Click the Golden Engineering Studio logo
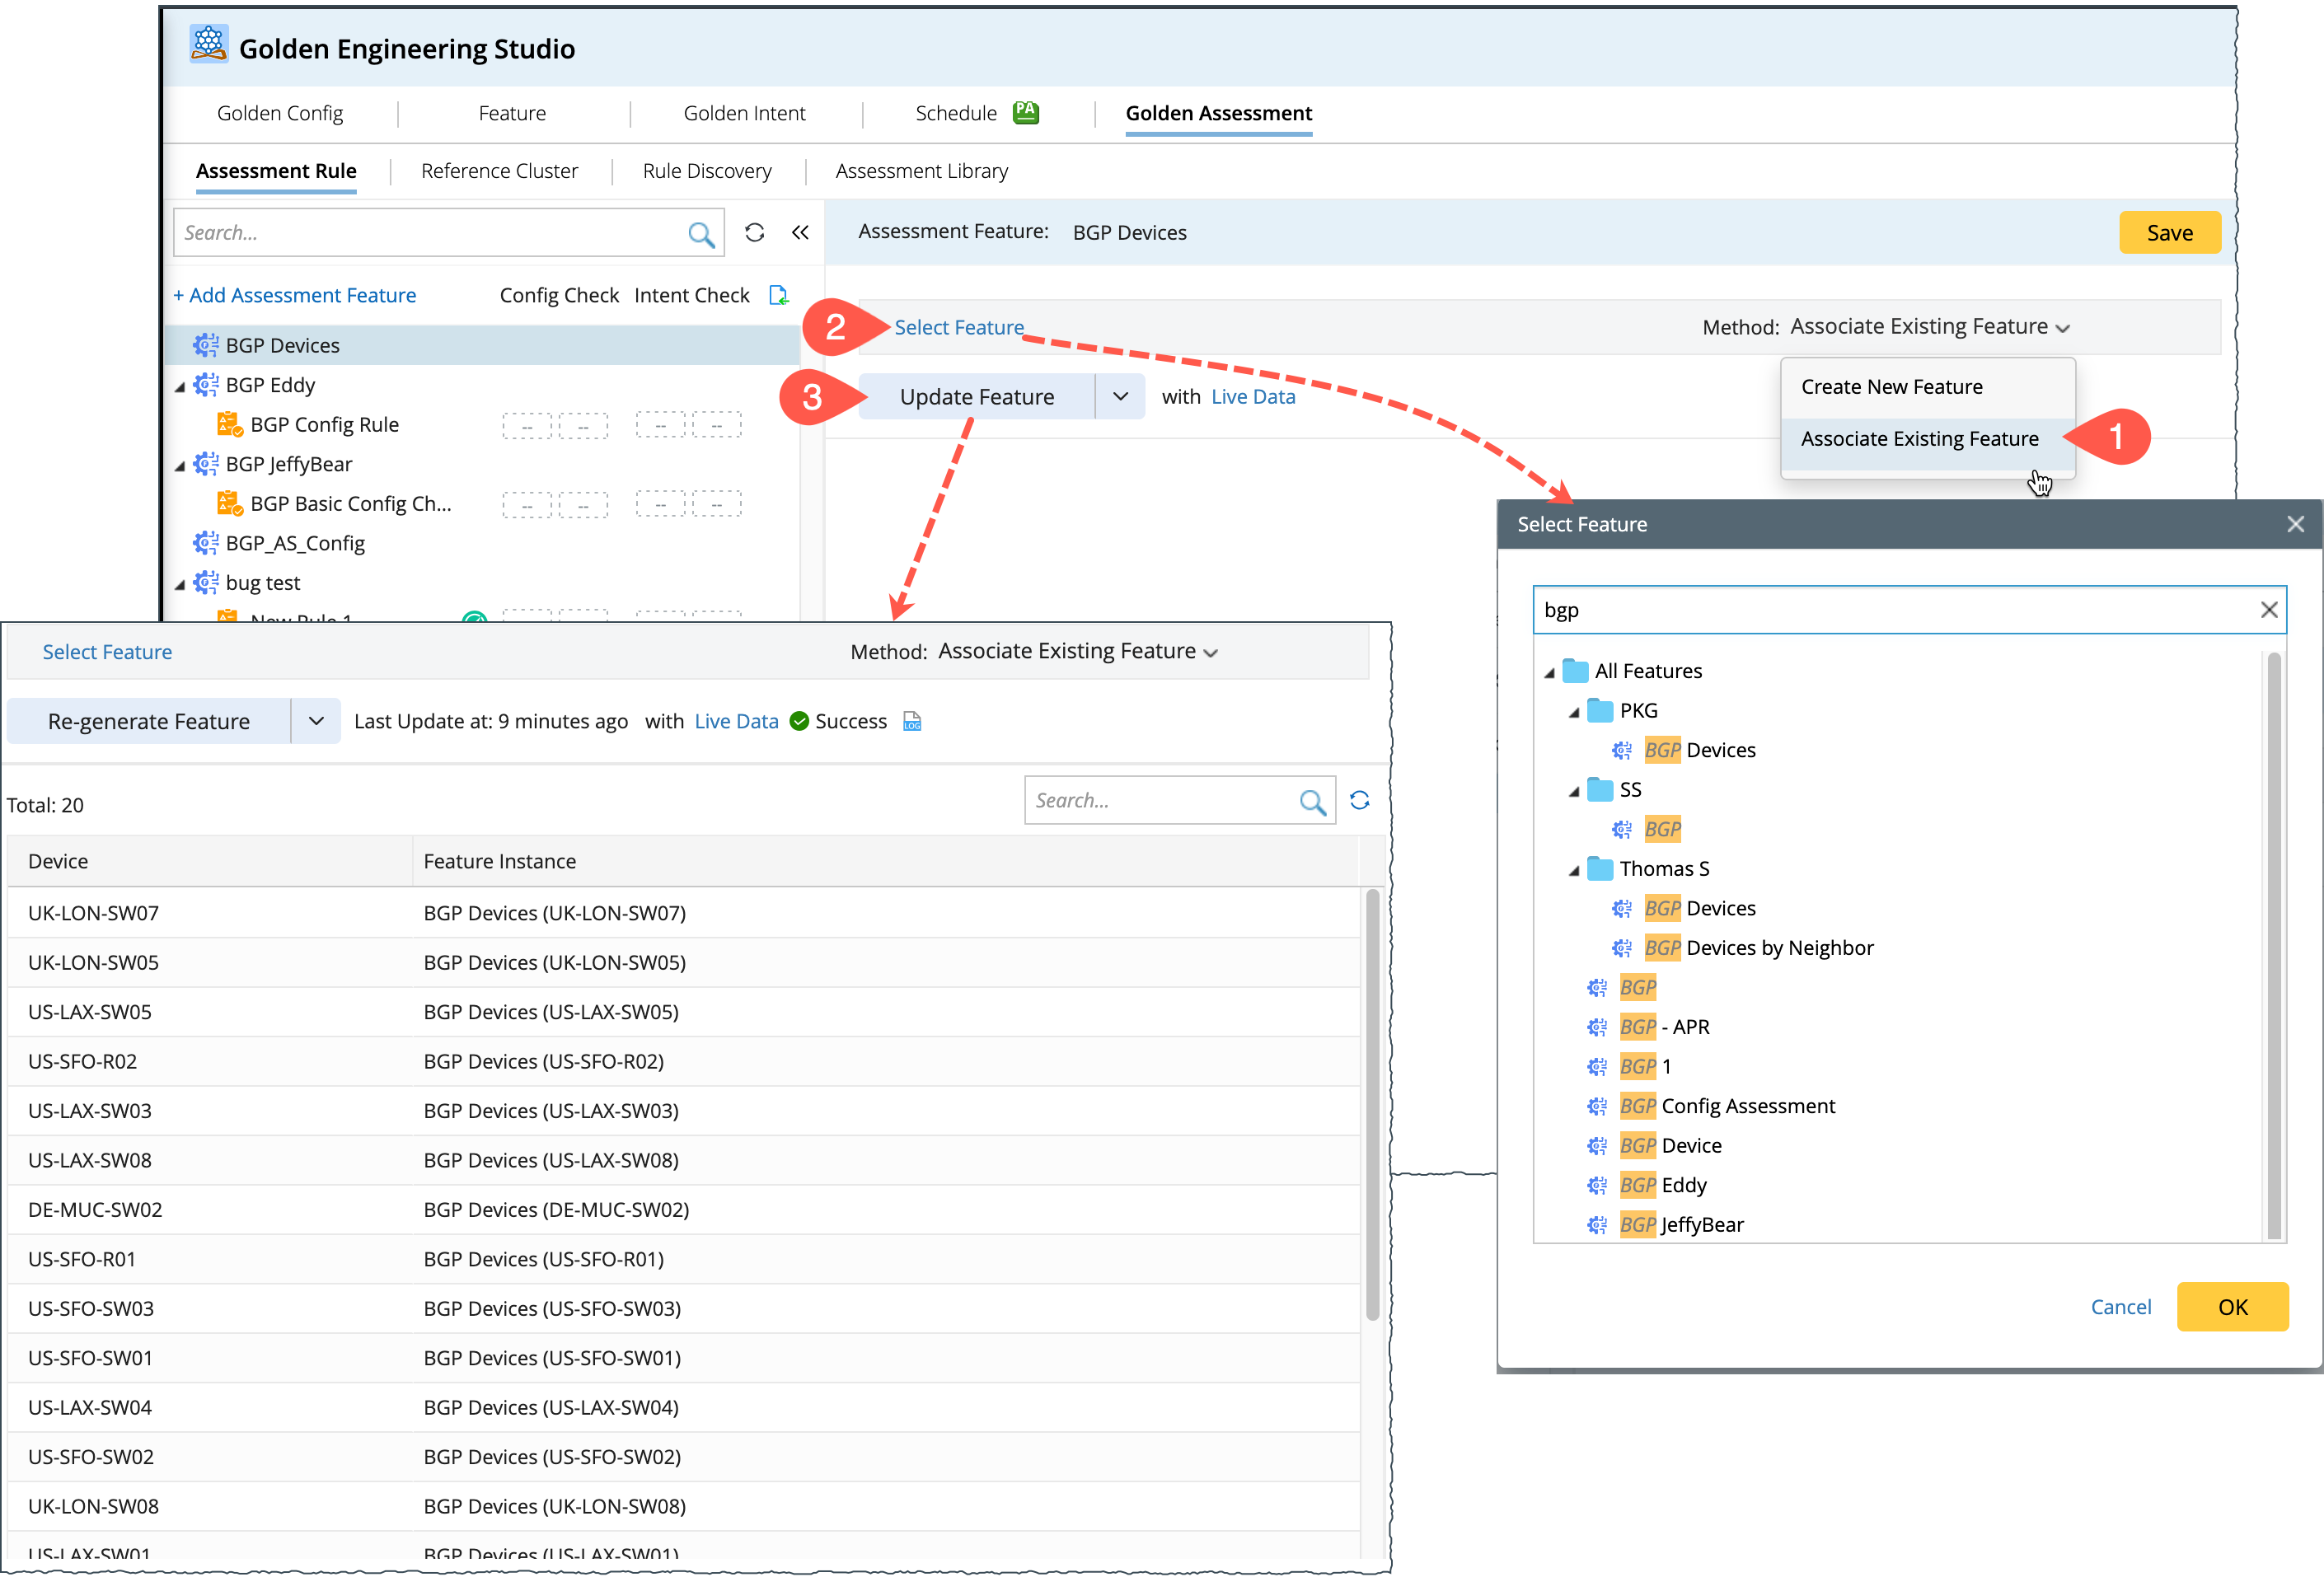 coord(208,45)
